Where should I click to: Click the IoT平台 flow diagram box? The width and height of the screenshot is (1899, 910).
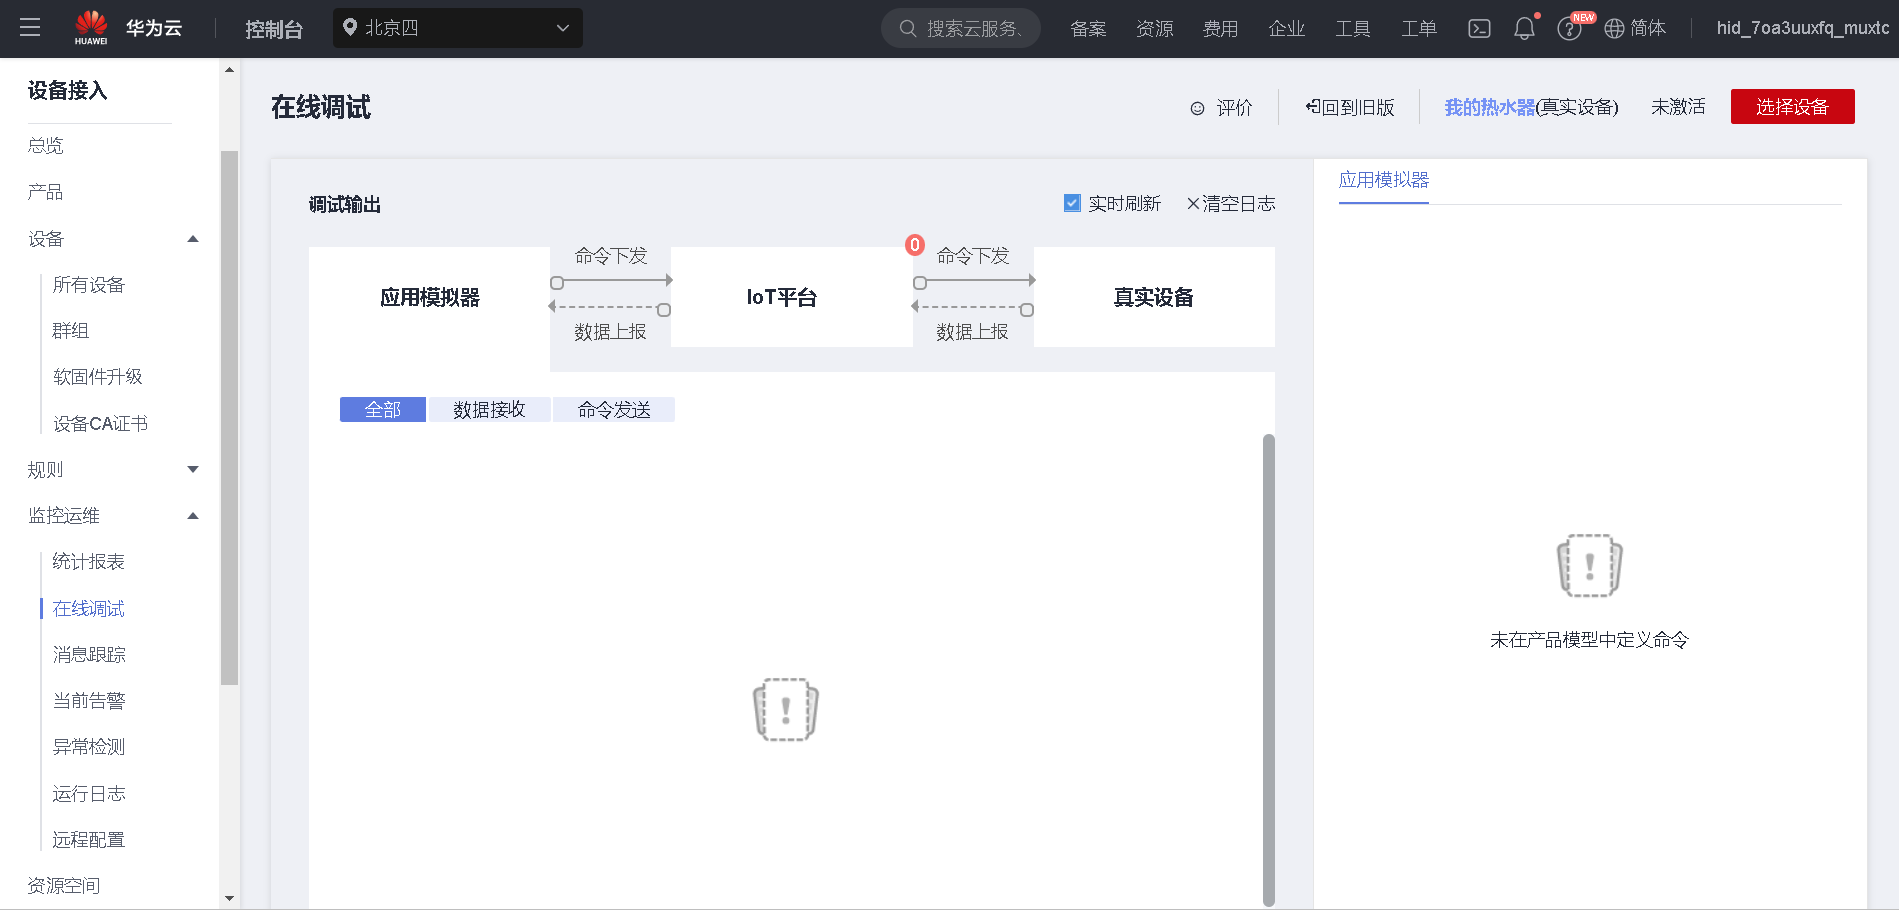pos(791,297)
